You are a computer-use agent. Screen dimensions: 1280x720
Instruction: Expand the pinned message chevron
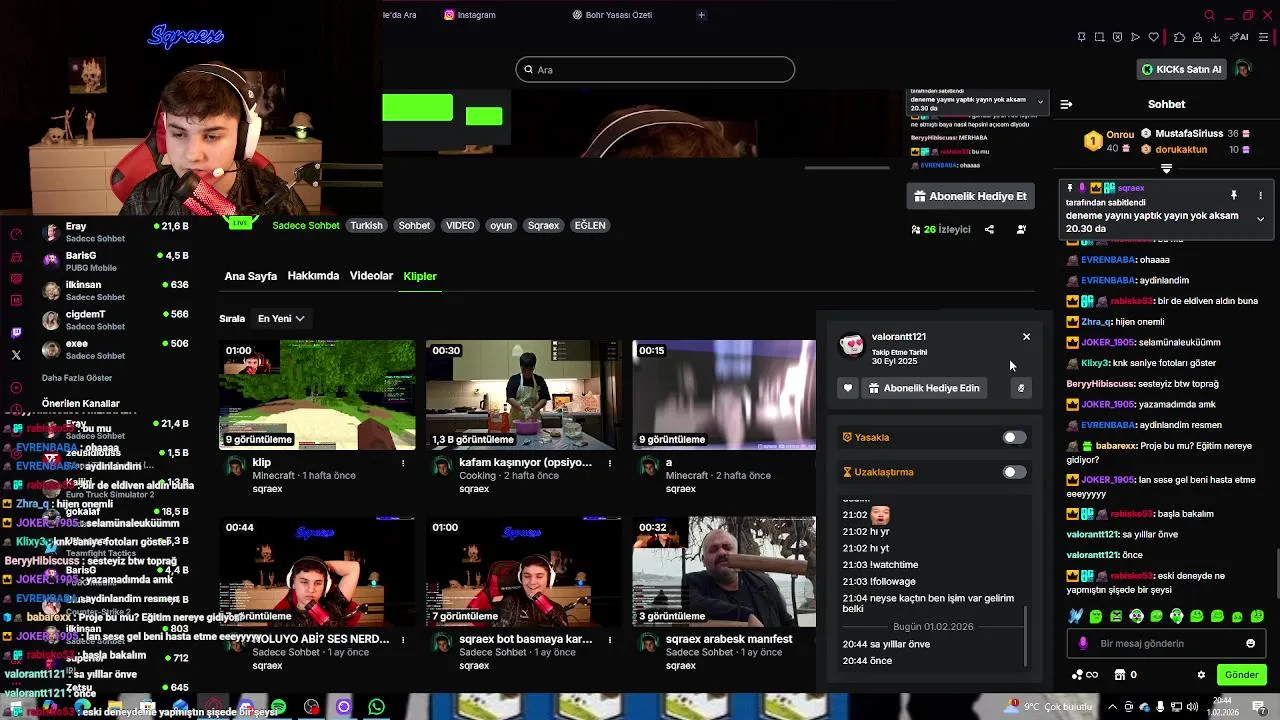click(1260, 219)
